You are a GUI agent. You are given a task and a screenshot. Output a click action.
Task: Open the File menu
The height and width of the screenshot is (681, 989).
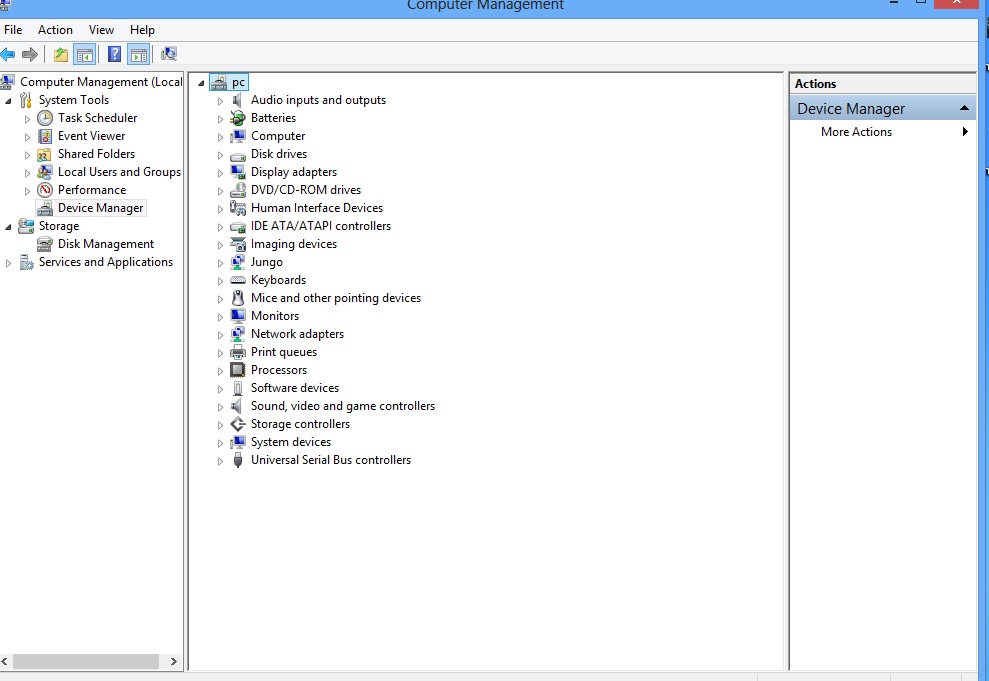click(13, 30)
